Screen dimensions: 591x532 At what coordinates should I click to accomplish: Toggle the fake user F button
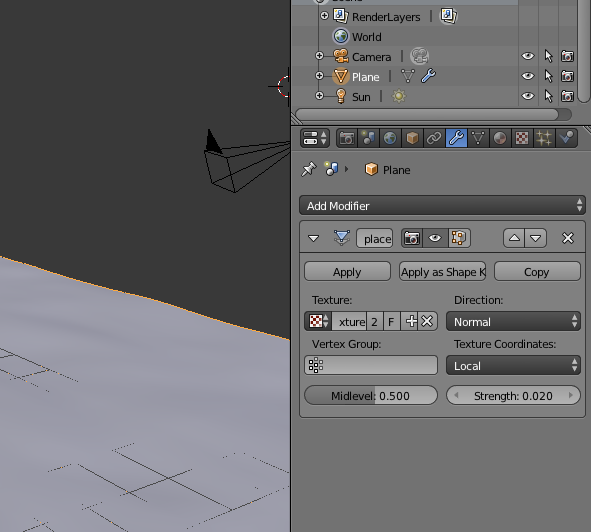pos(391,321)
